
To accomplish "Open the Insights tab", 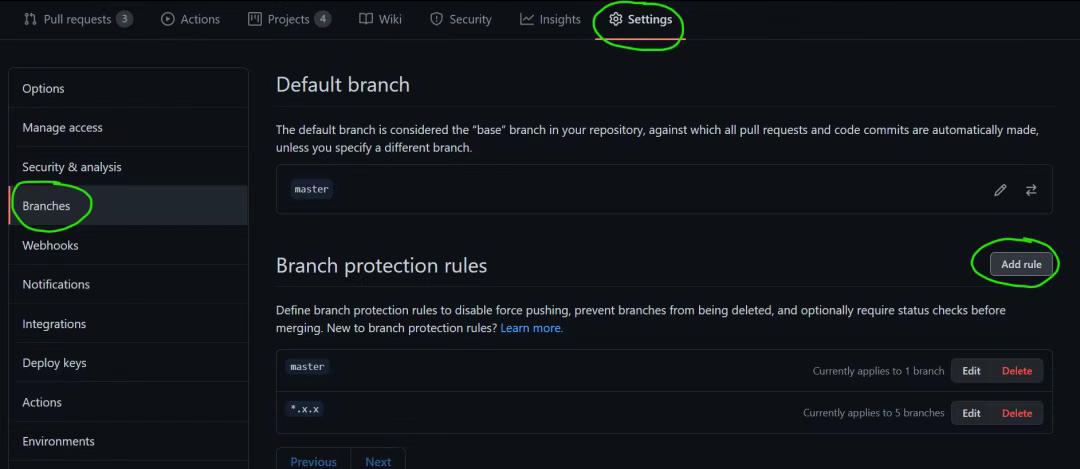I will coord(550,19).
